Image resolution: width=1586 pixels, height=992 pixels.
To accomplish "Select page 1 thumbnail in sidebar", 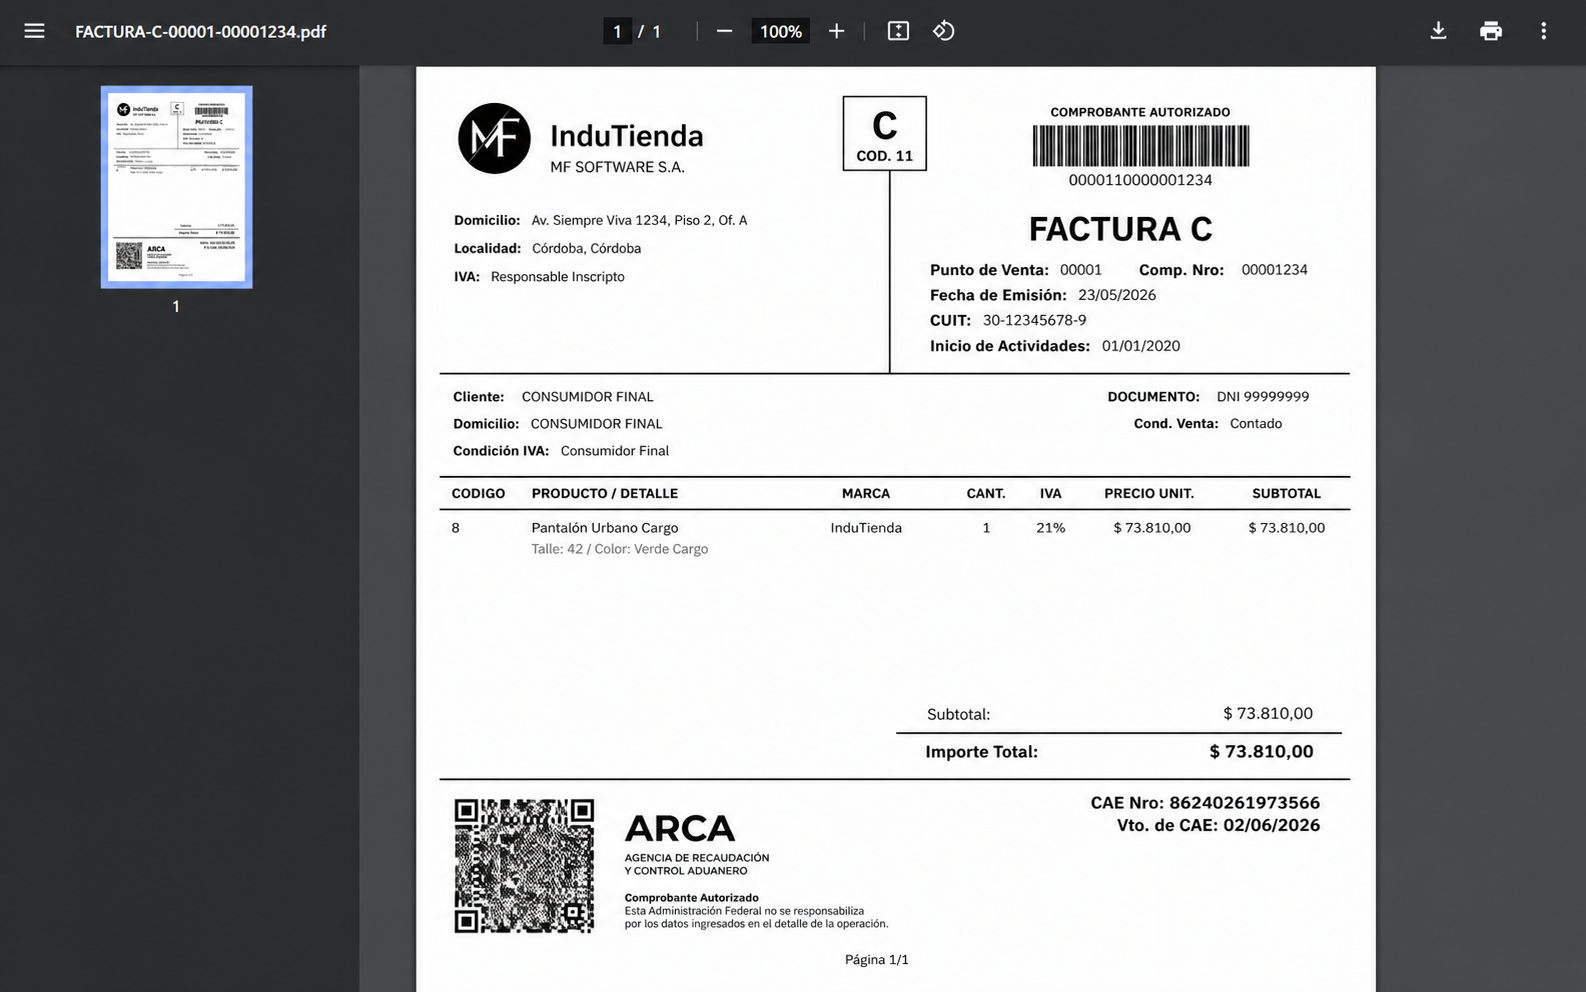I will 177,187.
